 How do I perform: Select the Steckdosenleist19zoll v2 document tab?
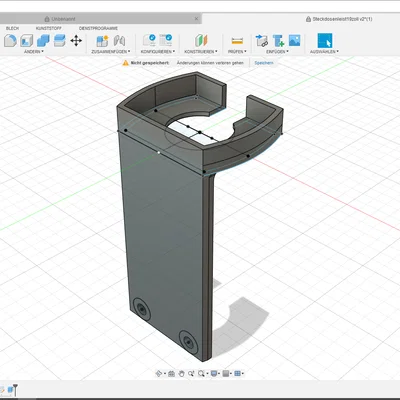pyautogui.click(x=342, y=19)
